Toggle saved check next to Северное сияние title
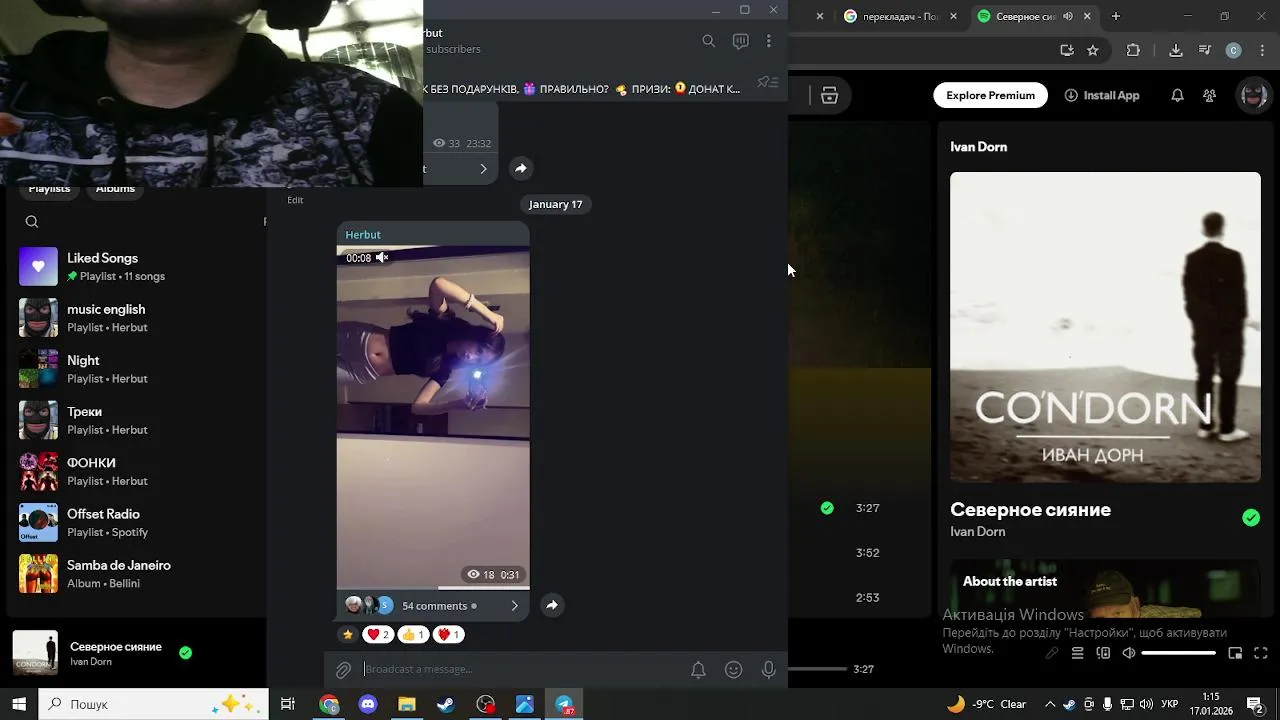Image resolution: width=1280 pixels, height=720 pixels. [x=1251, y=517]
